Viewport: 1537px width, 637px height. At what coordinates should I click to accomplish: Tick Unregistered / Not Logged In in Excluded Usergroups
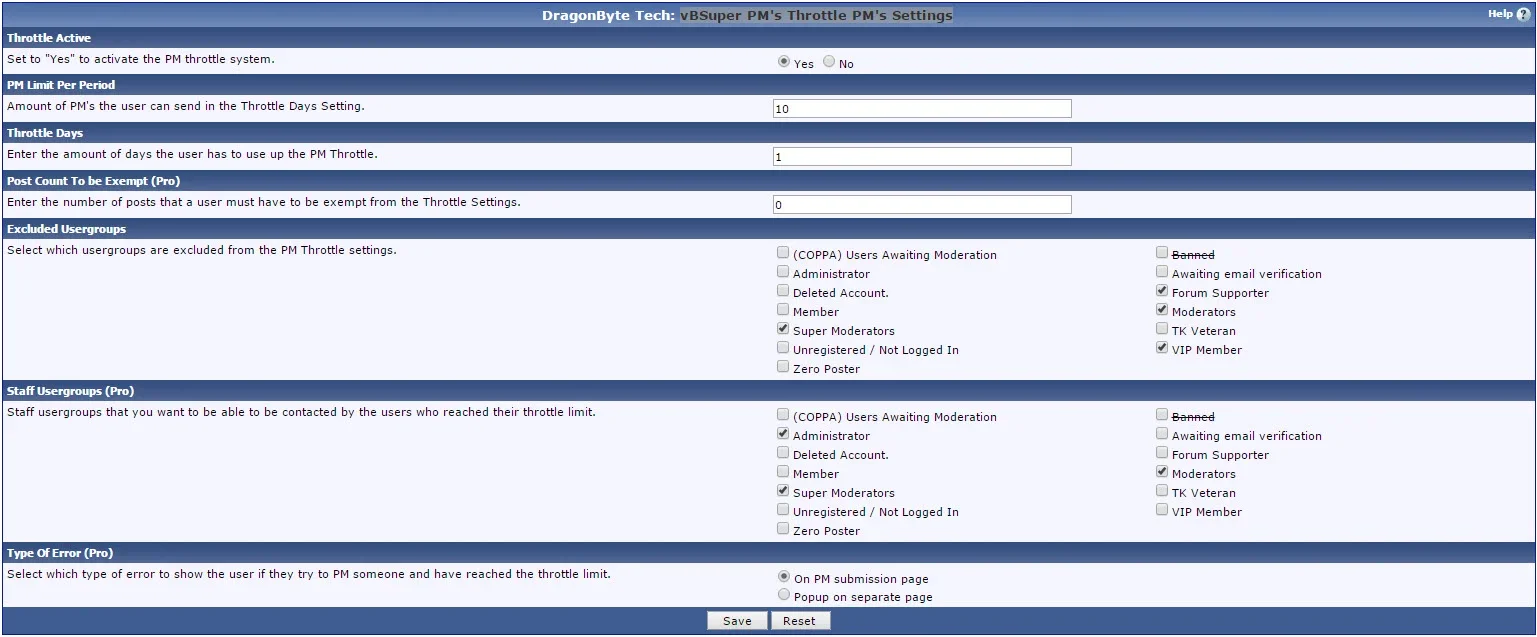(x=783, y=348)
